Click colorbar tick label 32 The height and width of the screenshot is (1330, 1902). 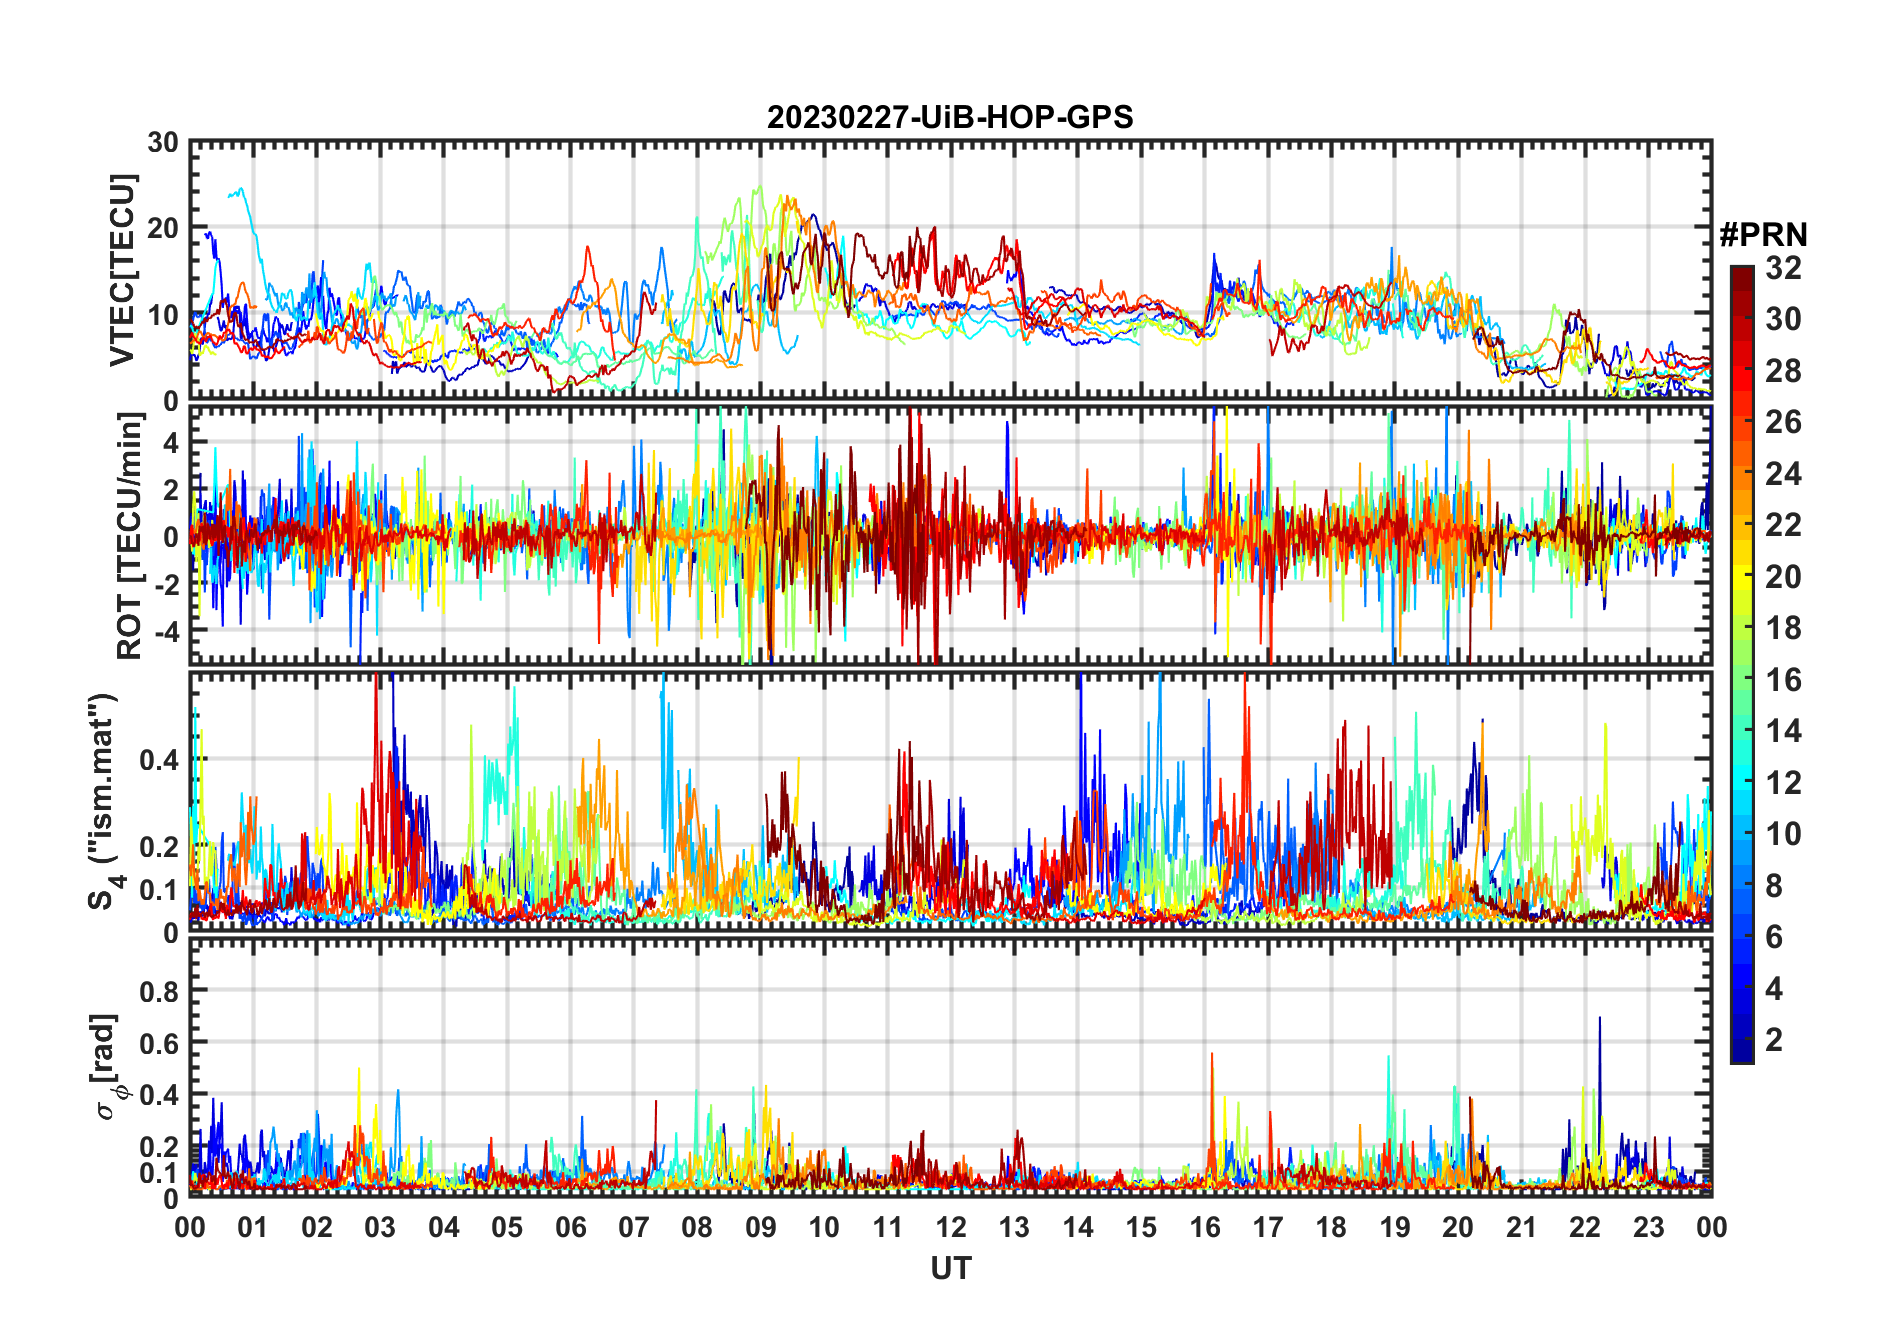coord(1783,268)
